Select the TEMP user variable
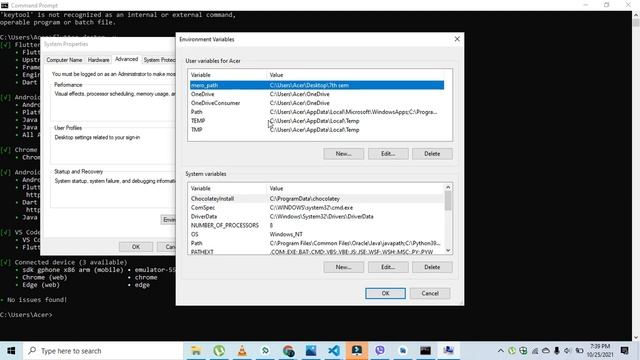This screenshot has width=640, height=360. click(x=317, y=121)
